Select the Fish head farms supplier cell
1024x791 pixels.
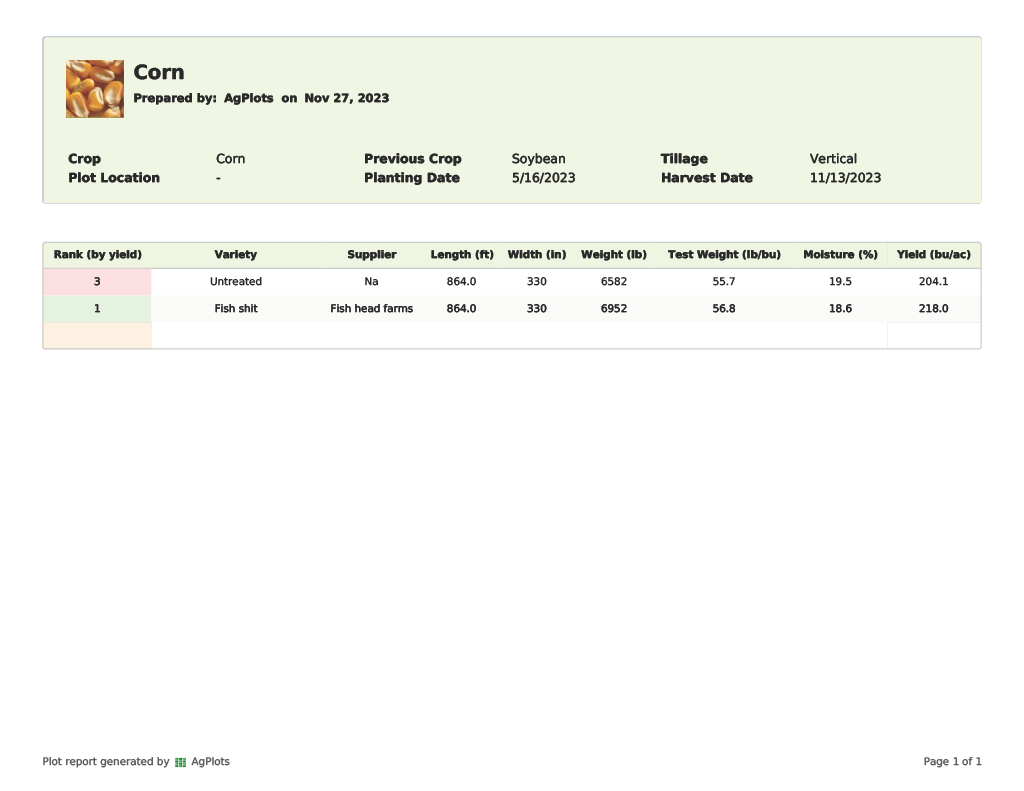(x=372, y=309)
